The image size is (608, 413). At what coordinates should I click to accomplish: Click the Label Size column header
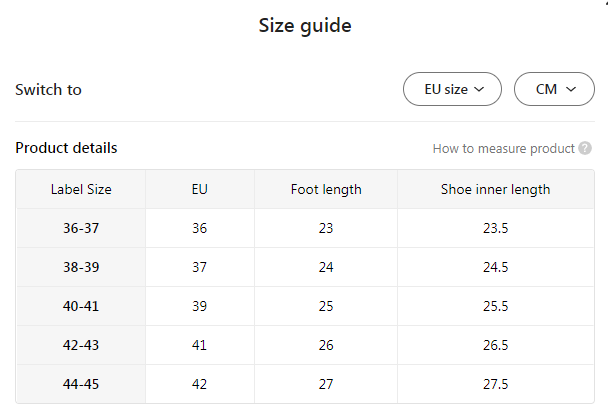click(x=81, y=189)
